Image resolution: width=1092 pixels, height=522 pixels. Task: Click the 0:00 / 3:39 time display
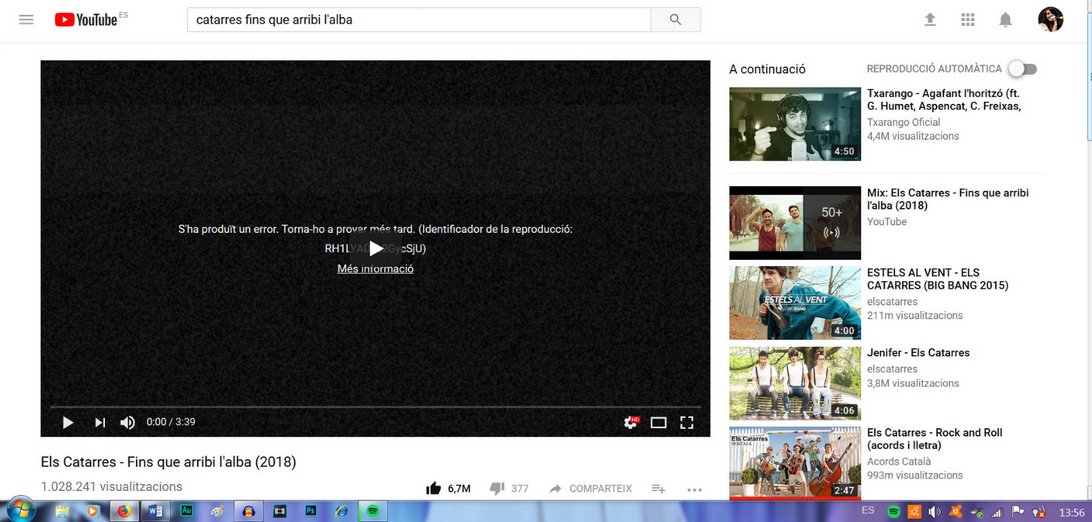(171, 422)
